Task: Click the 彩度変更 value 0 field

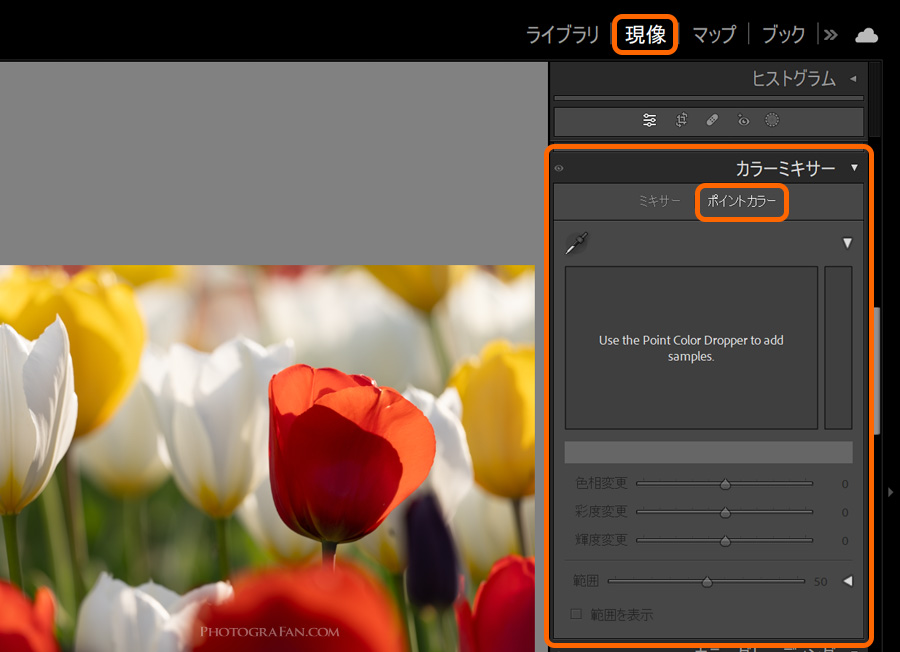Action: [844, 512]
